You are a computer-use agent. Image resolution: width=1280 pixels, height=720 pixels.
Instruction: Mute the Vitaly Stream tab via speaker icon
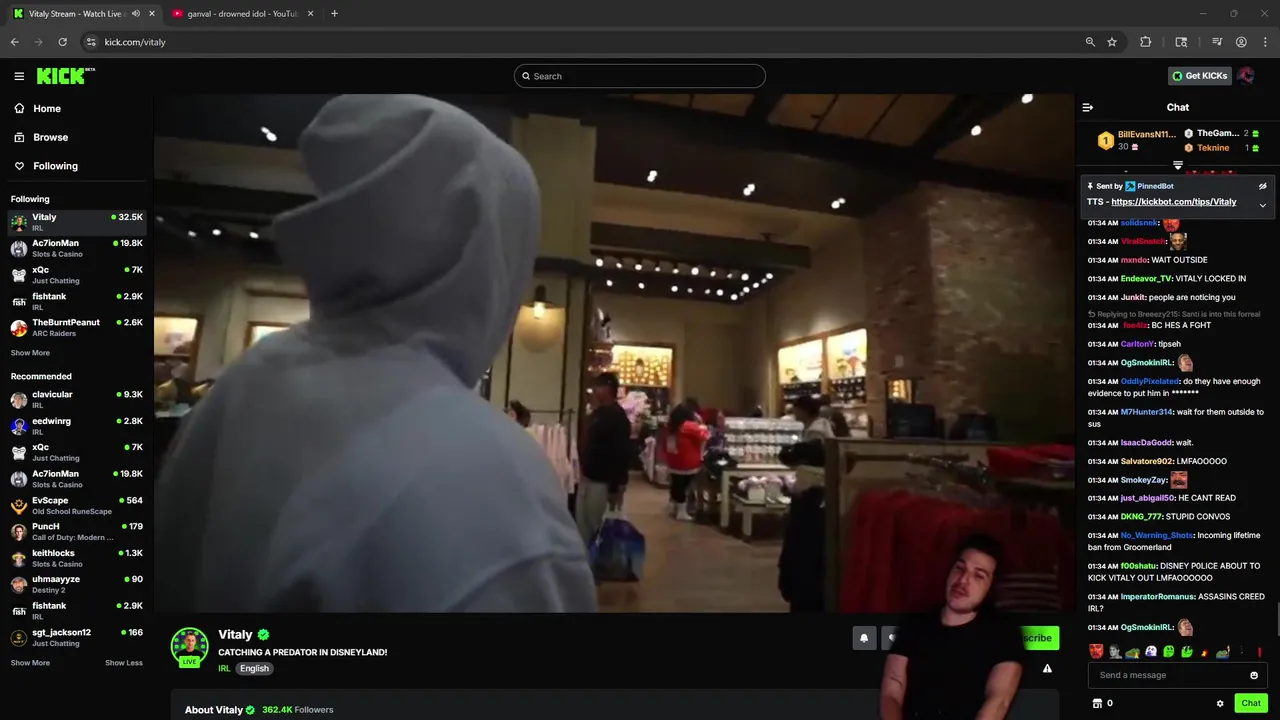[x=135, y=14]
